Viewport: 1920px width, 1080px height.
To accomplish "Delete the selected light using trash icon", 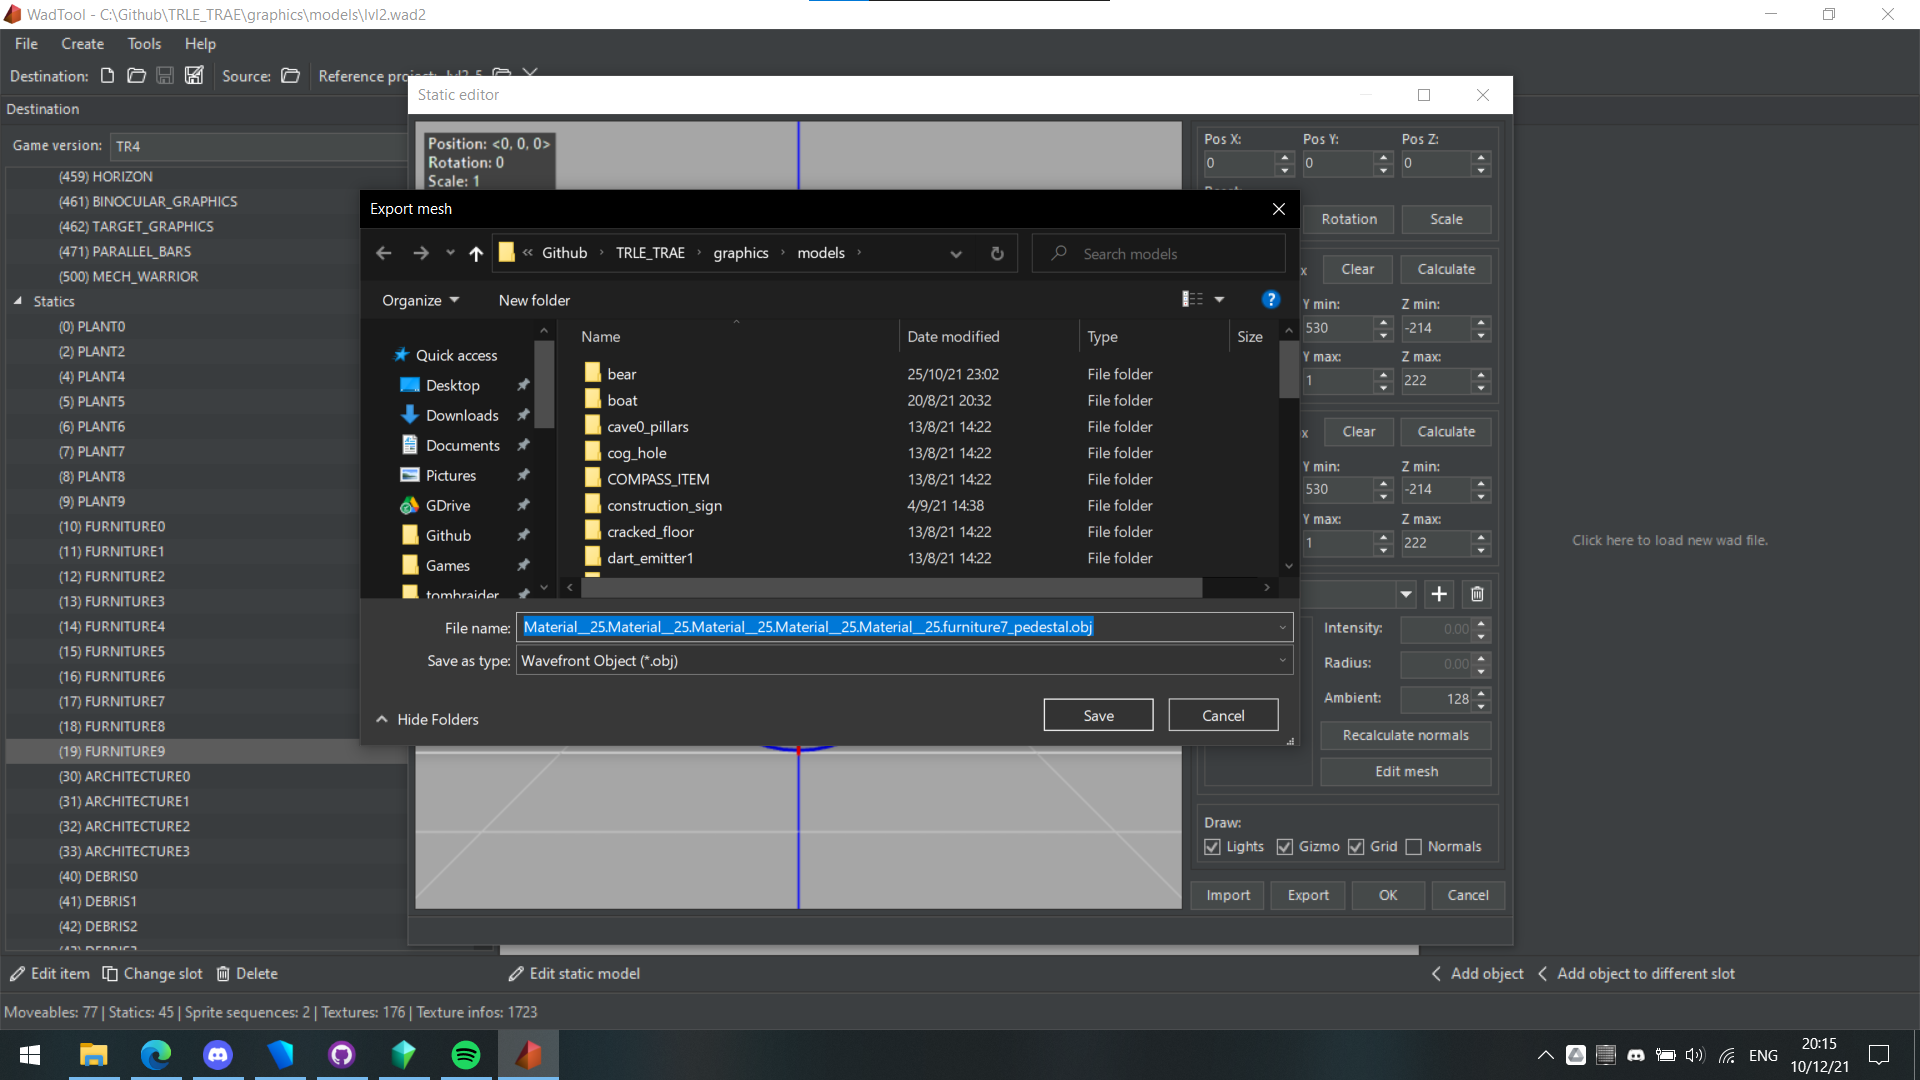I will pos(1477,594).
